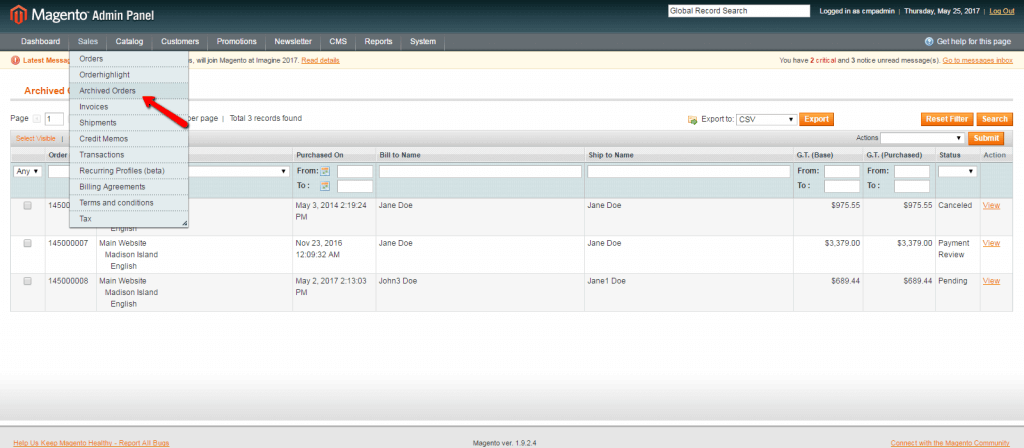Open the Export to CSV dropdown

[x=766, y=119]
